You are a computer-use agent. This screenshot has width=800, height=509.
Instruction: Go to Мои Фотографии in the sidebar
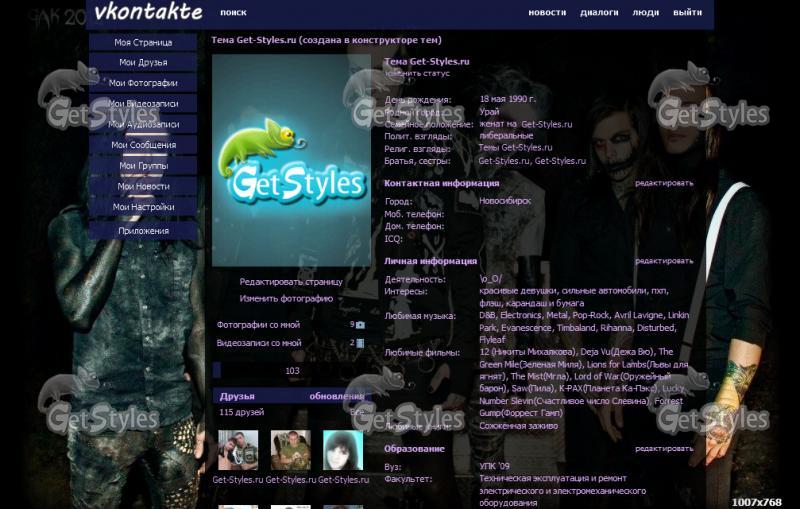coord(143,83)
